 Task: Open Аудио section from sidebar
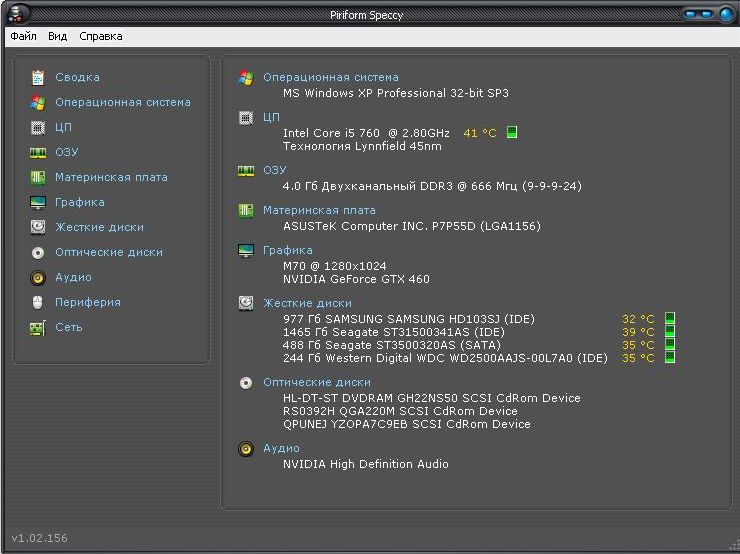point(73,277)
